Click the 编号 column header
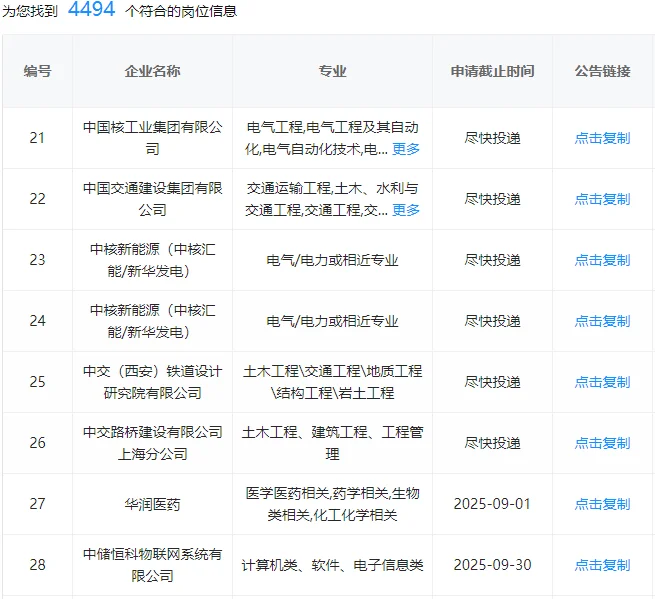The width and height of the screenshot is (655, 599). coord(38,71)
